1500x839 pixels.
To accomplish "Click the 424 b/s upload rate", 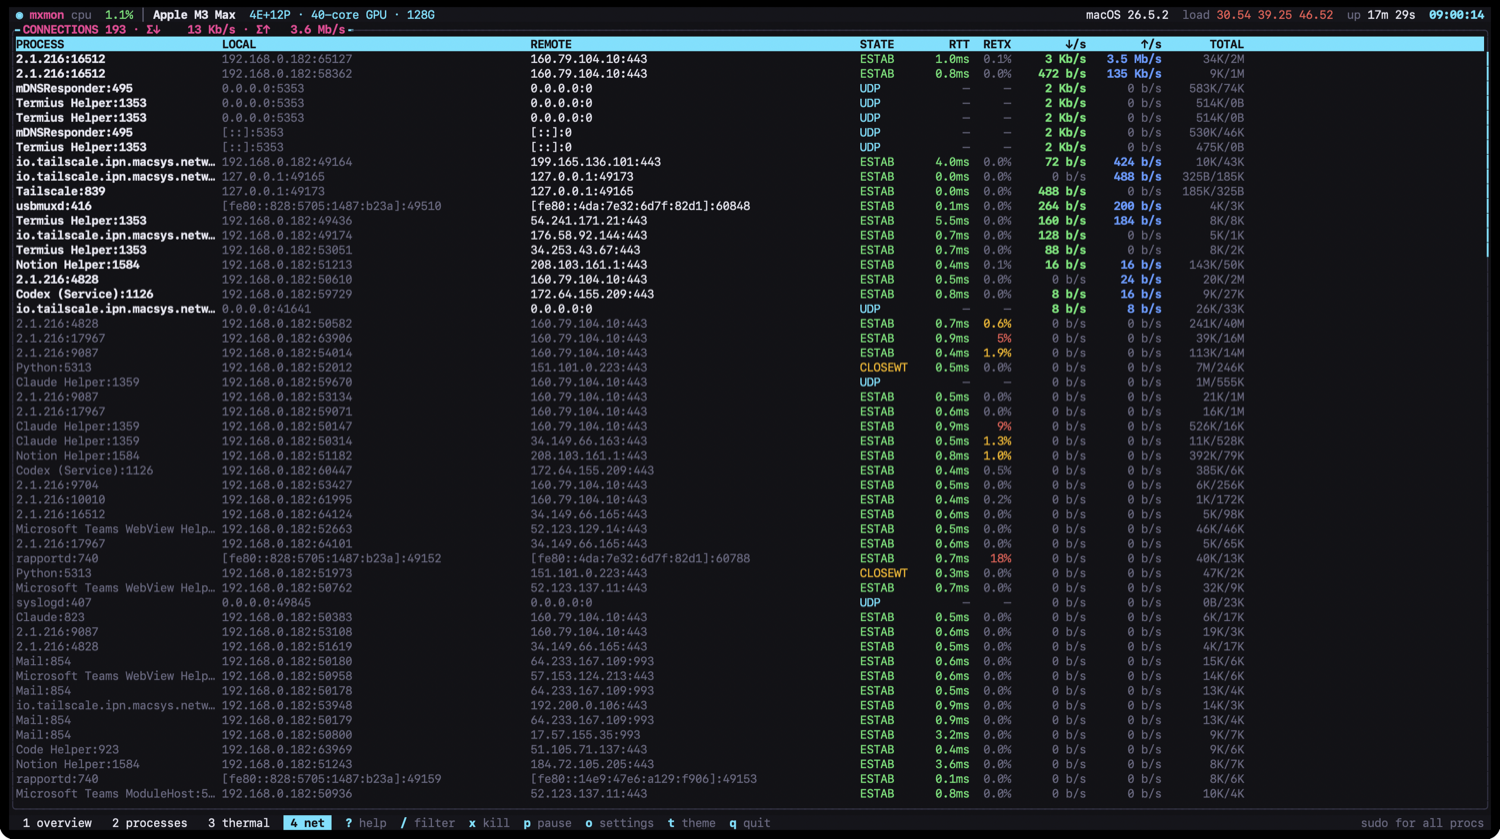I will click(x=1137, y=162).
